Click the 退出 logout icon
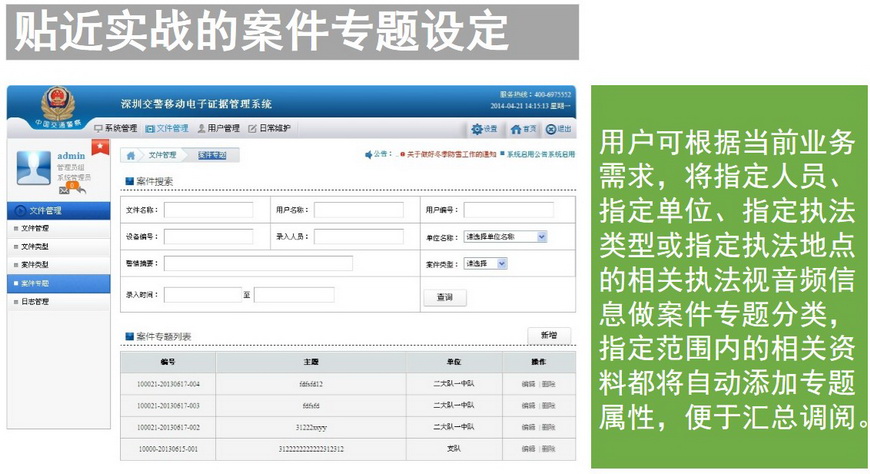The image size is (870, 474). point(550,129)
